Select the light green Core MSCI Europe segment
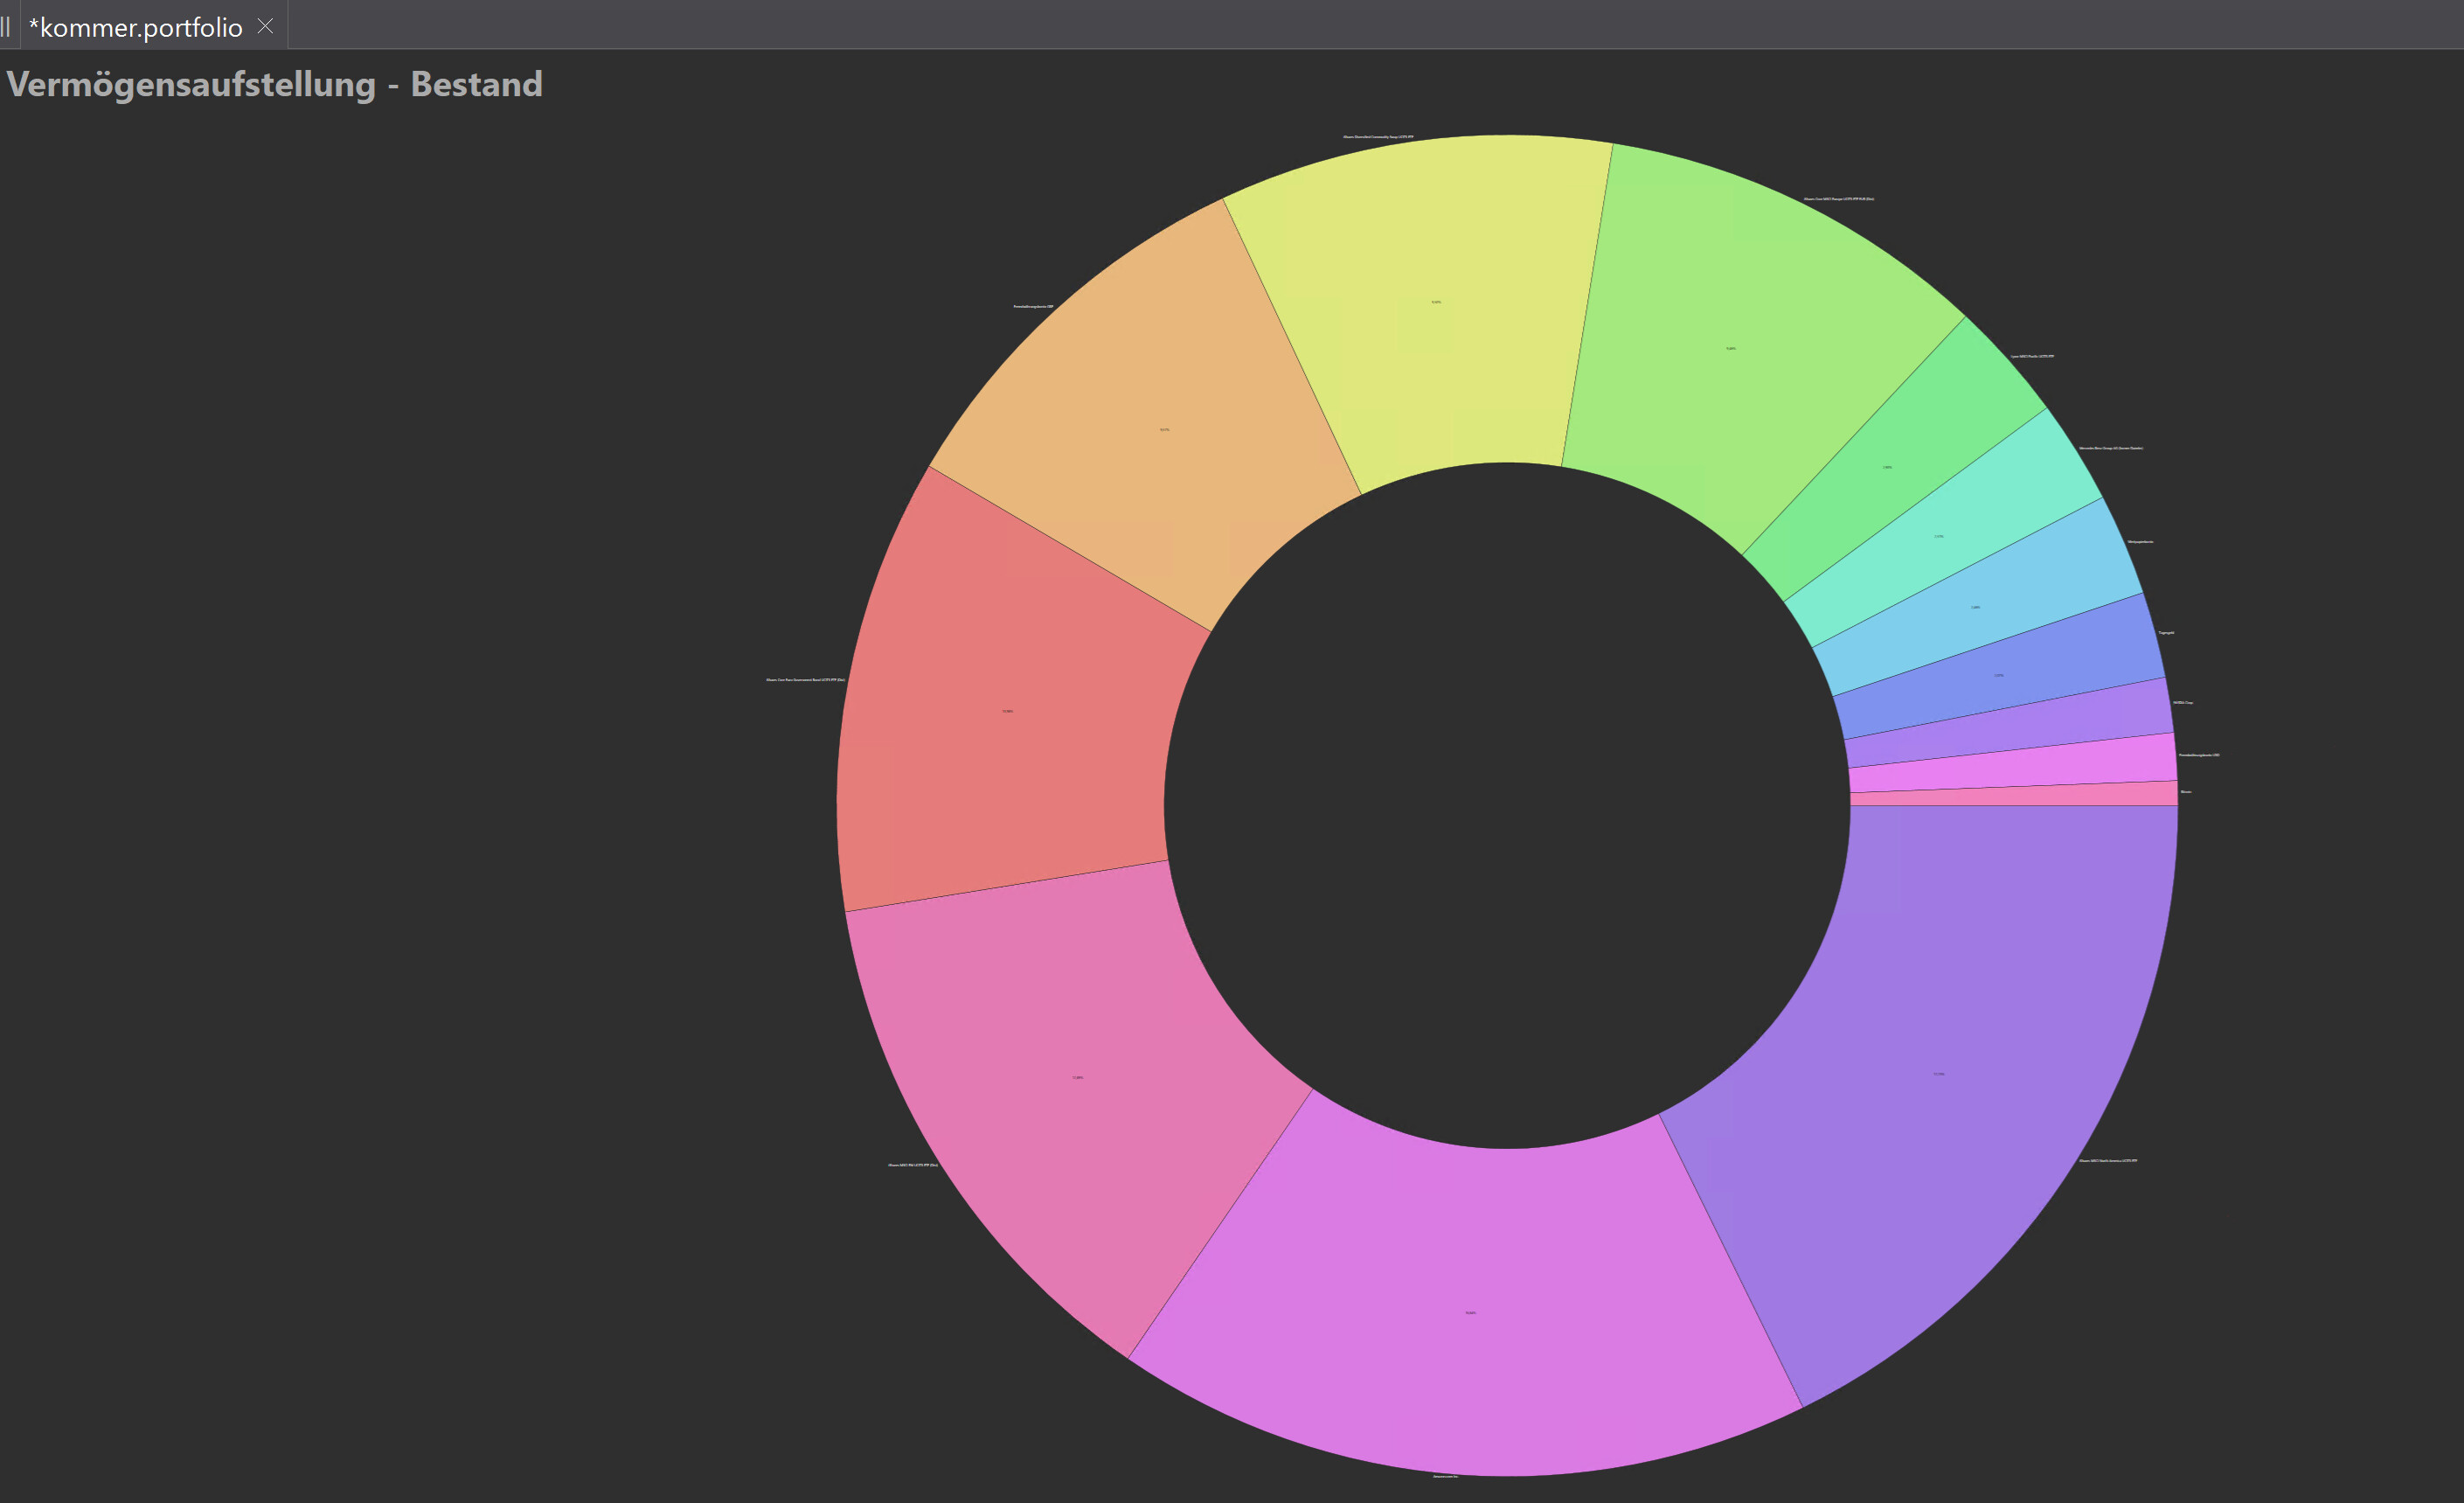The image size is (2464, 1503). 1732,348
